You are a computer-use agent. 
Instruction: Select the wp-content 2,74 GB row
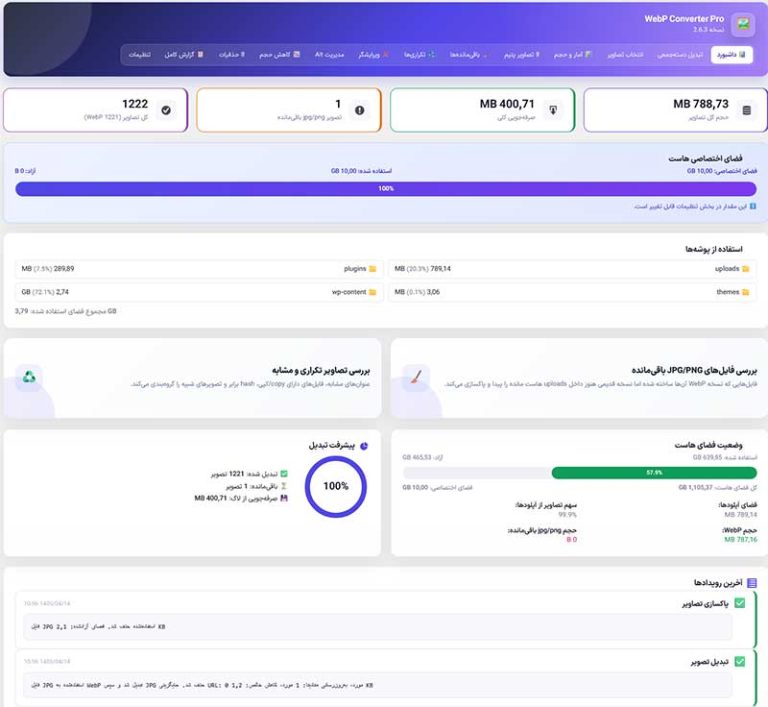[199, 292]
